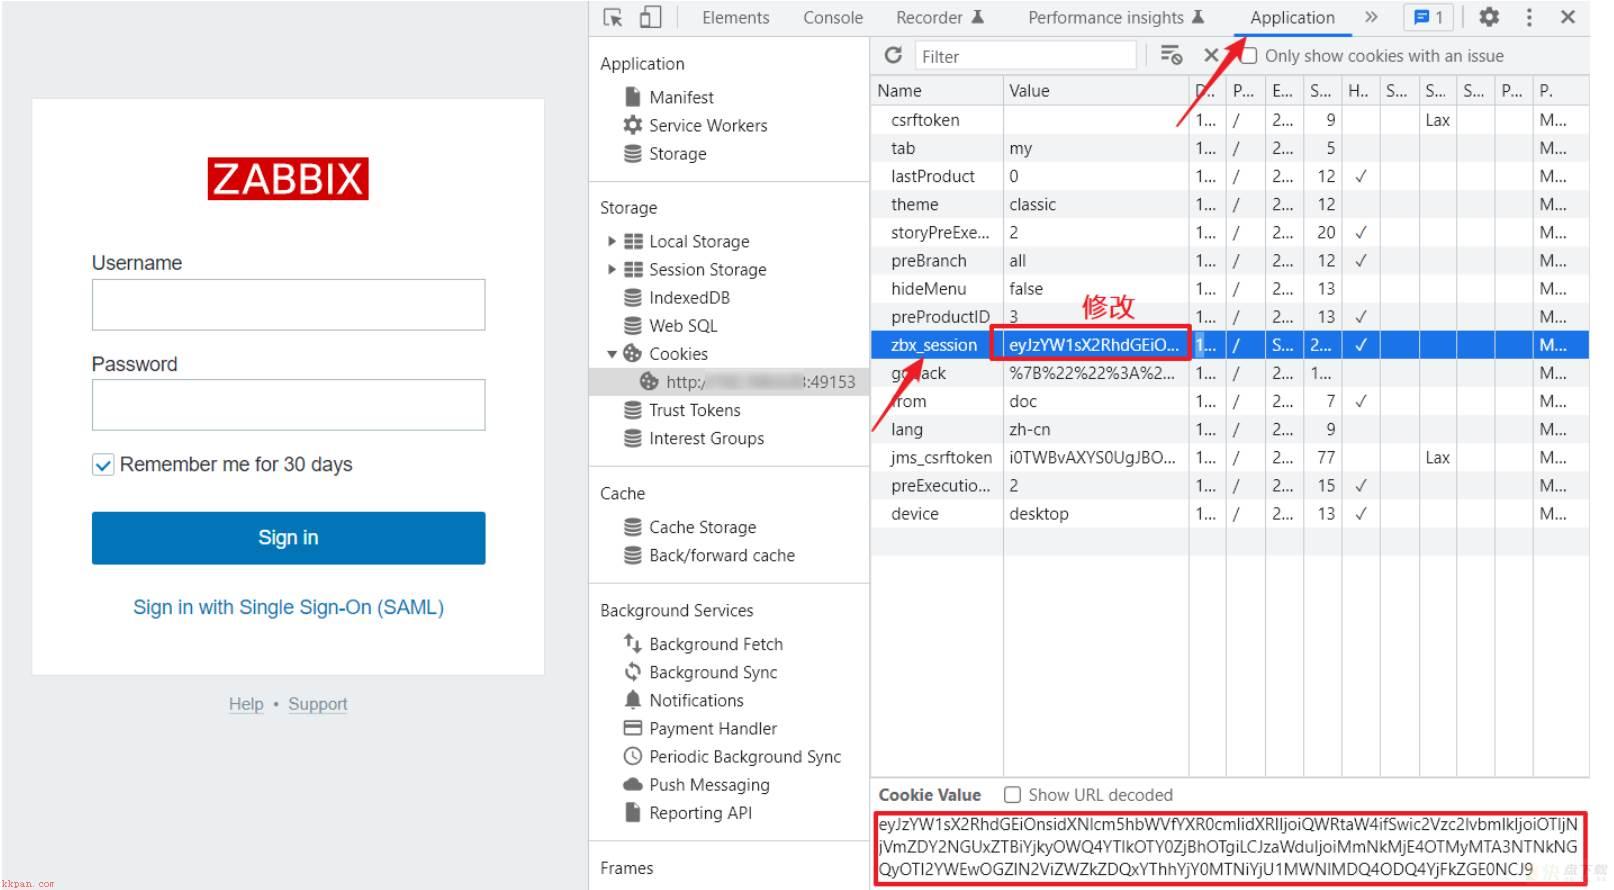This screenshot has height=890, width=1614.
Task: Open the Support link
Action: pos(318,704)
